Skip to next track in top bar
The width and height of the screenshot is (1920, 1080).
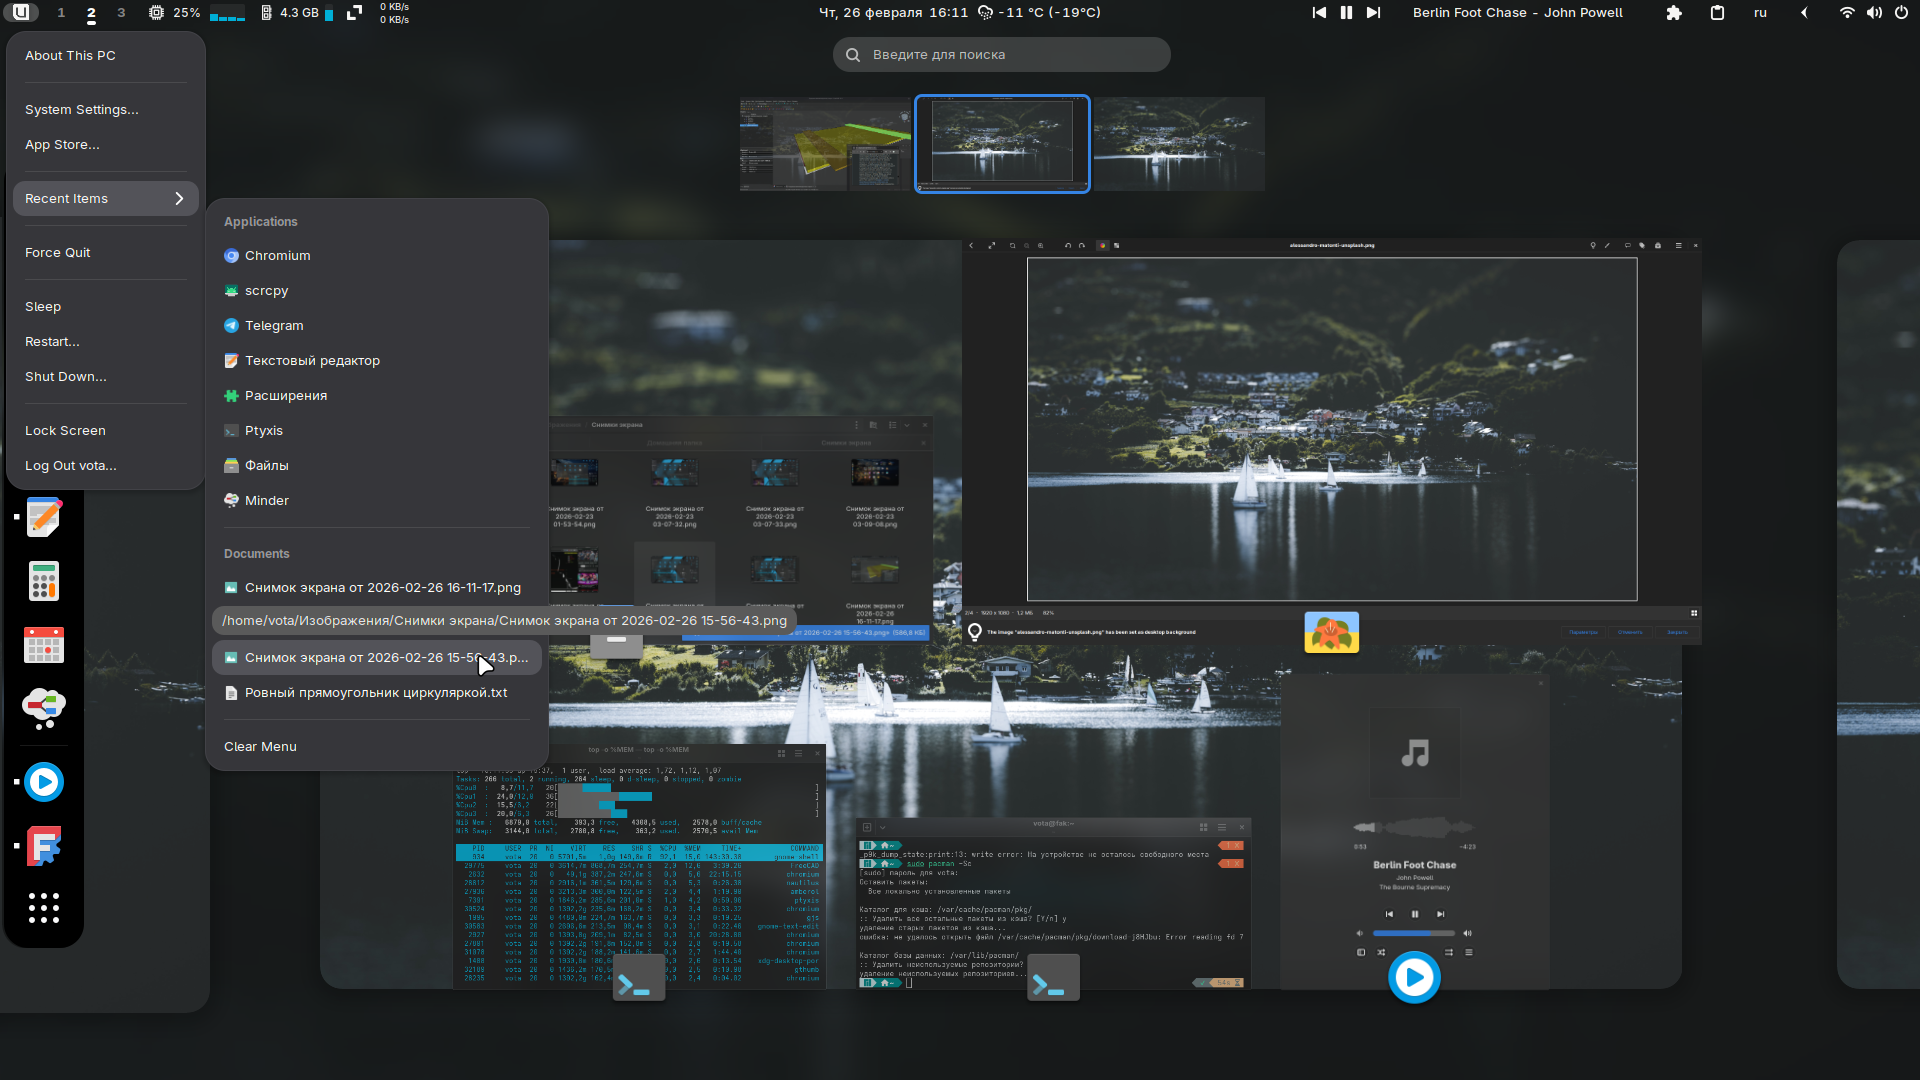coord(1373,13)
